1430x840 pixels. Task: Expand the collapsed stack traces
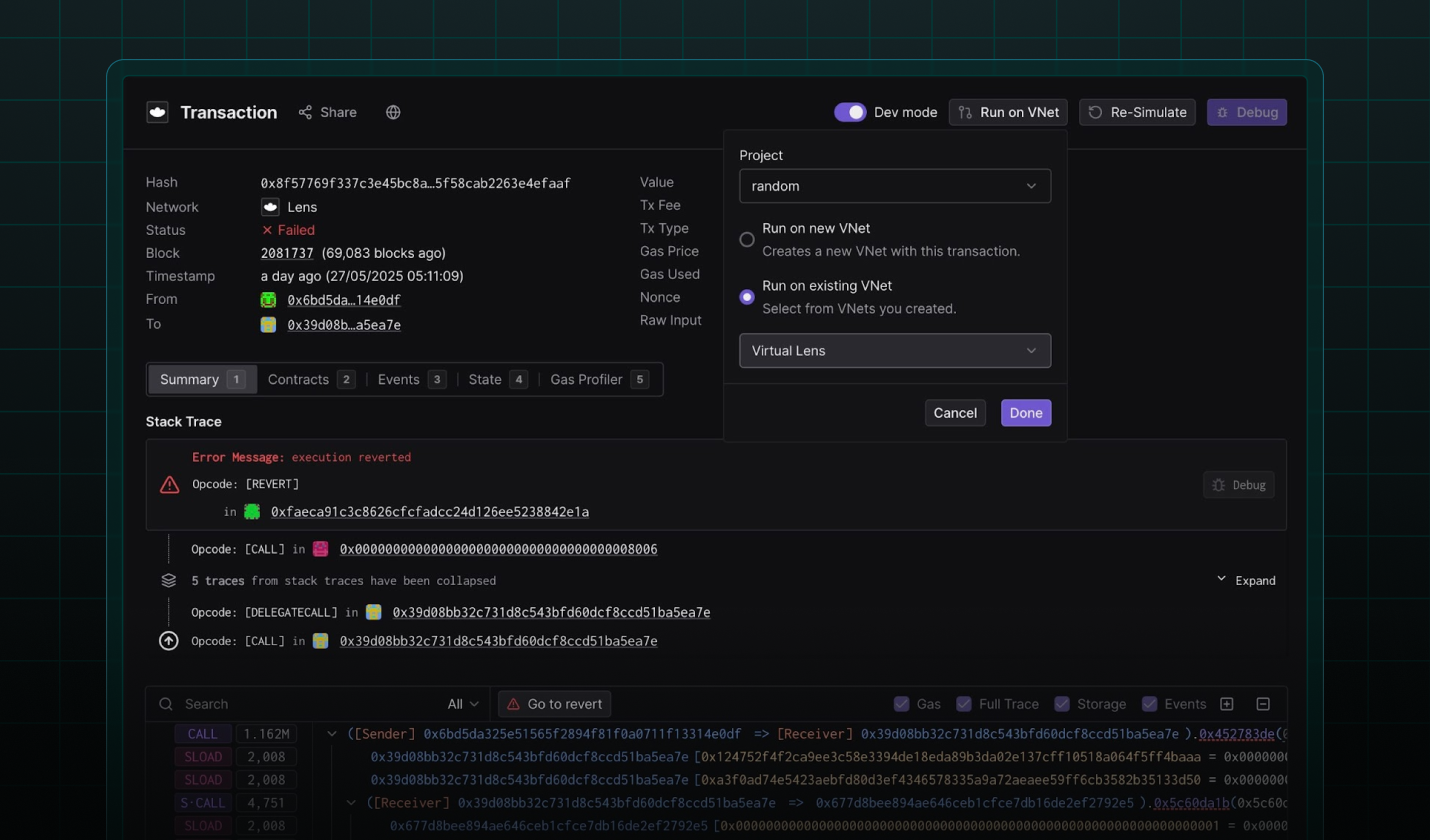(1246, 580)
